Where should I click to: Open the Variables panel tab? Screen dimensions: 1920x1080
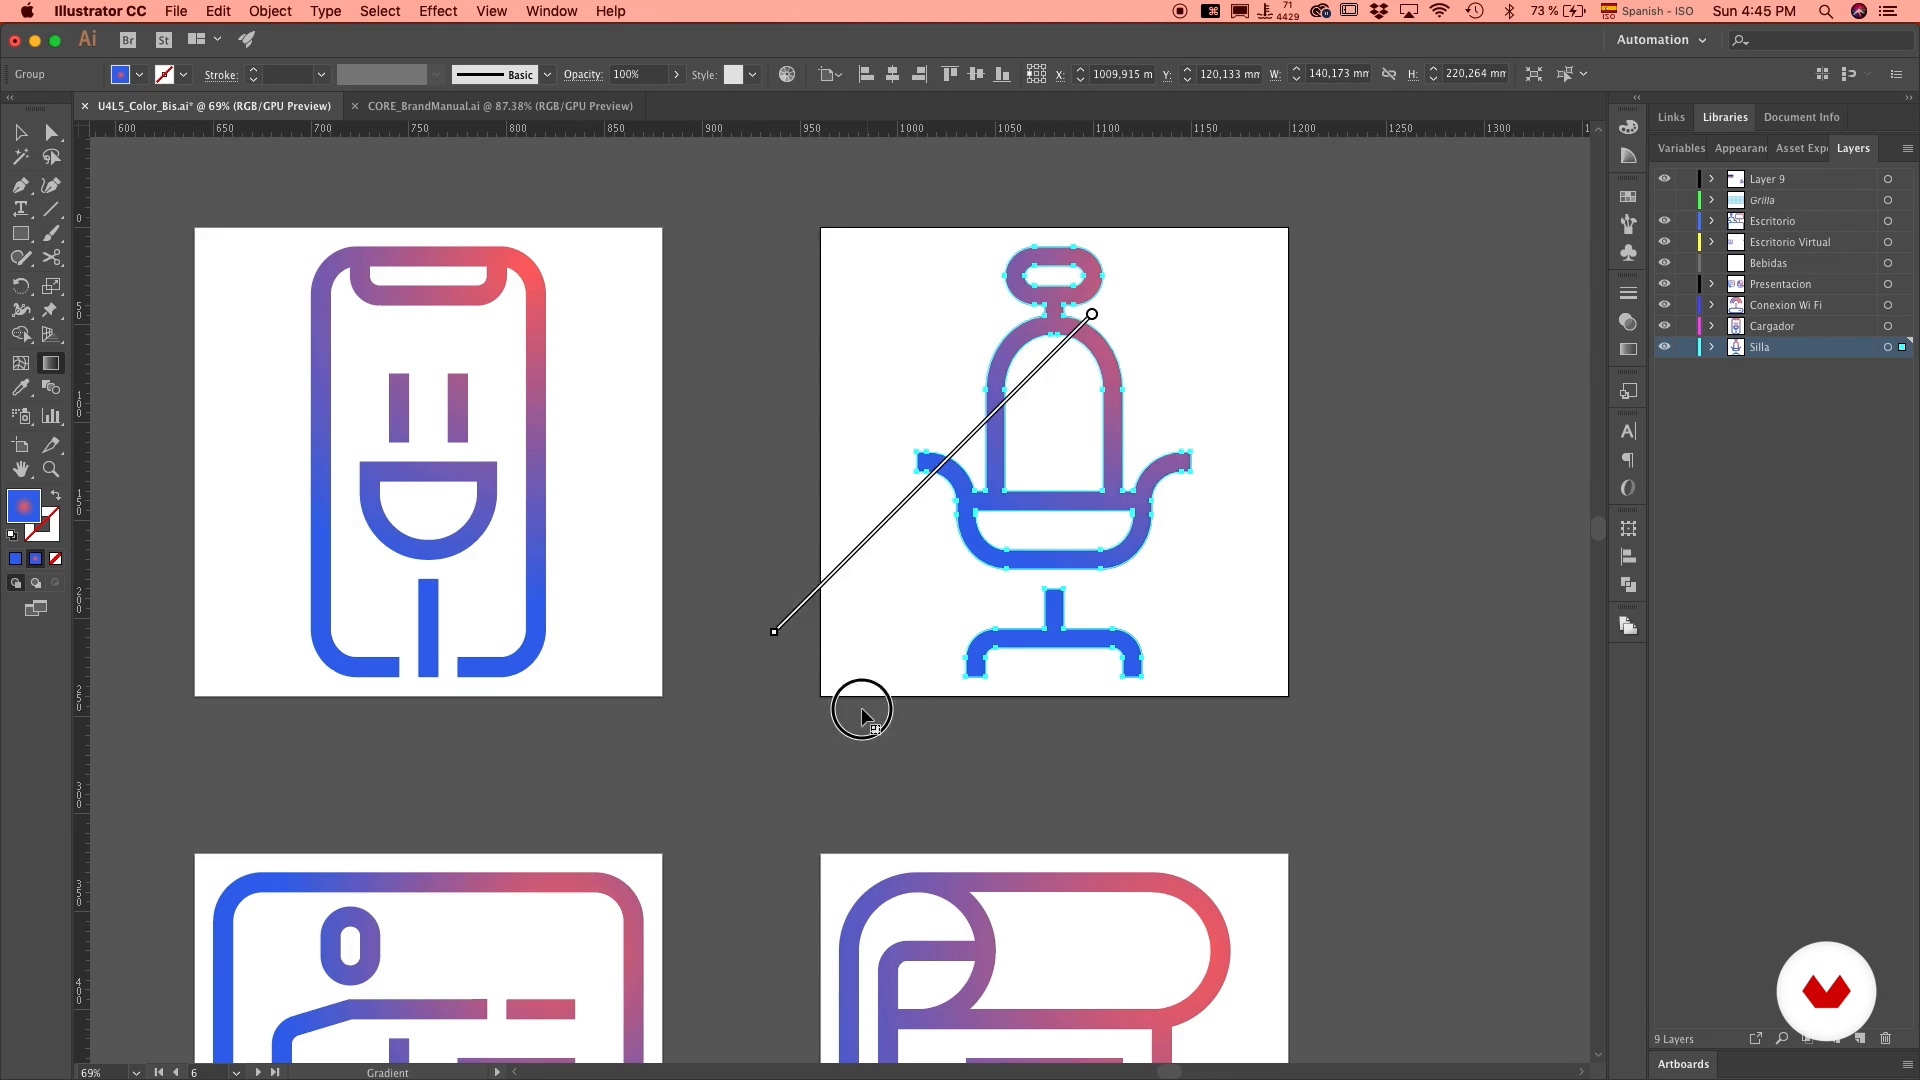click(x=1681, y=148)
